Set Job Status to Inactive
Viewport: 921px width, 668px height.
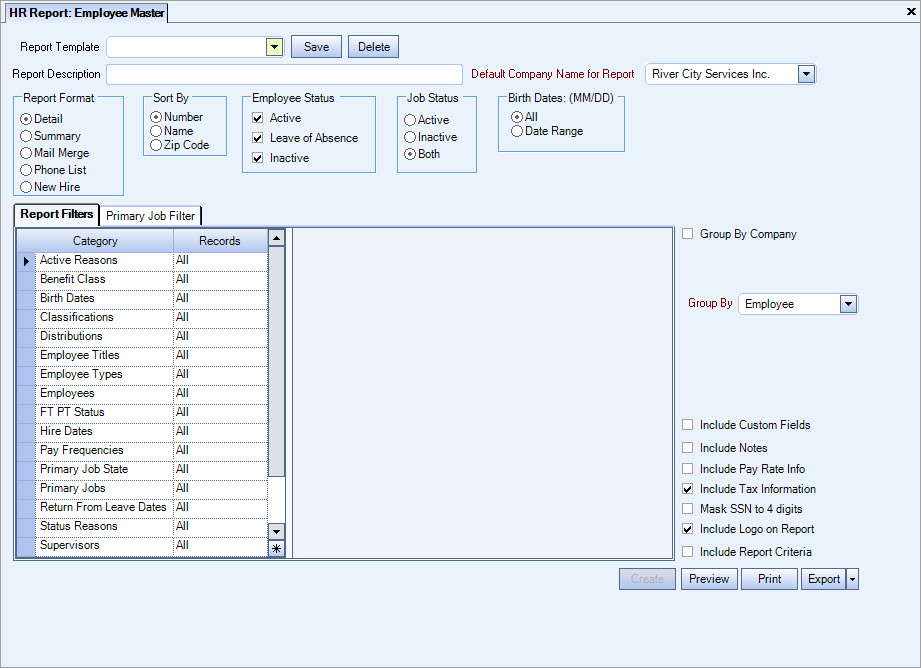click(412, 137)
